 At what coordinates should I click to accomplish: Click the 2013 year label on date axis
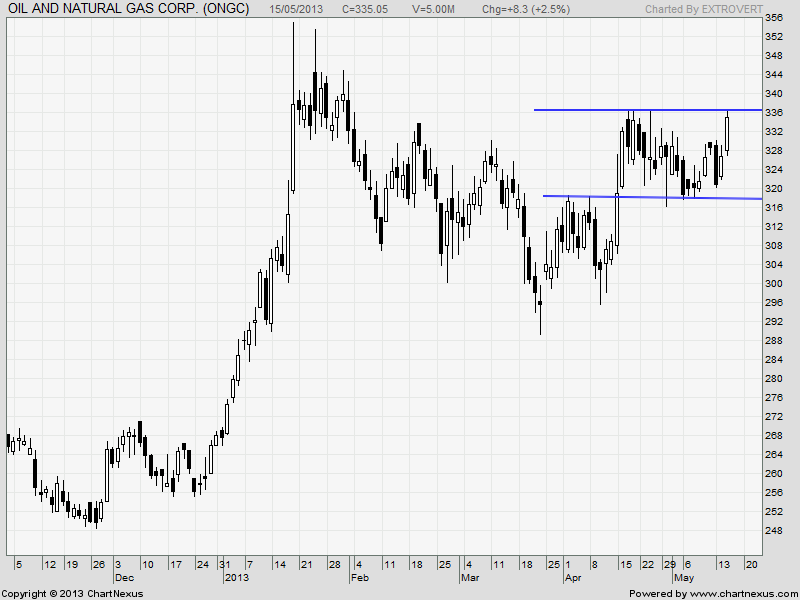pos(236,578)
